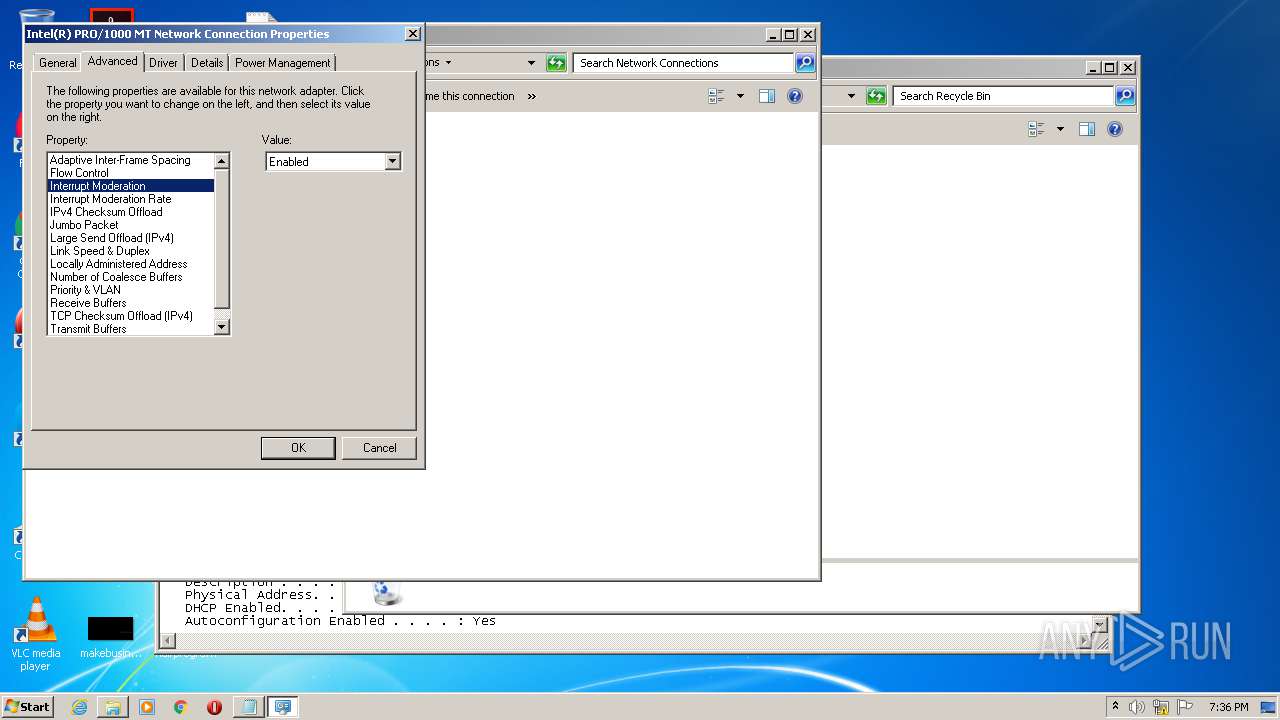This screenshot has width=1280, height=720.
Task: Open Network Connections address bar history dropdown
Action: pyautogui.click(x=531, y=63)
